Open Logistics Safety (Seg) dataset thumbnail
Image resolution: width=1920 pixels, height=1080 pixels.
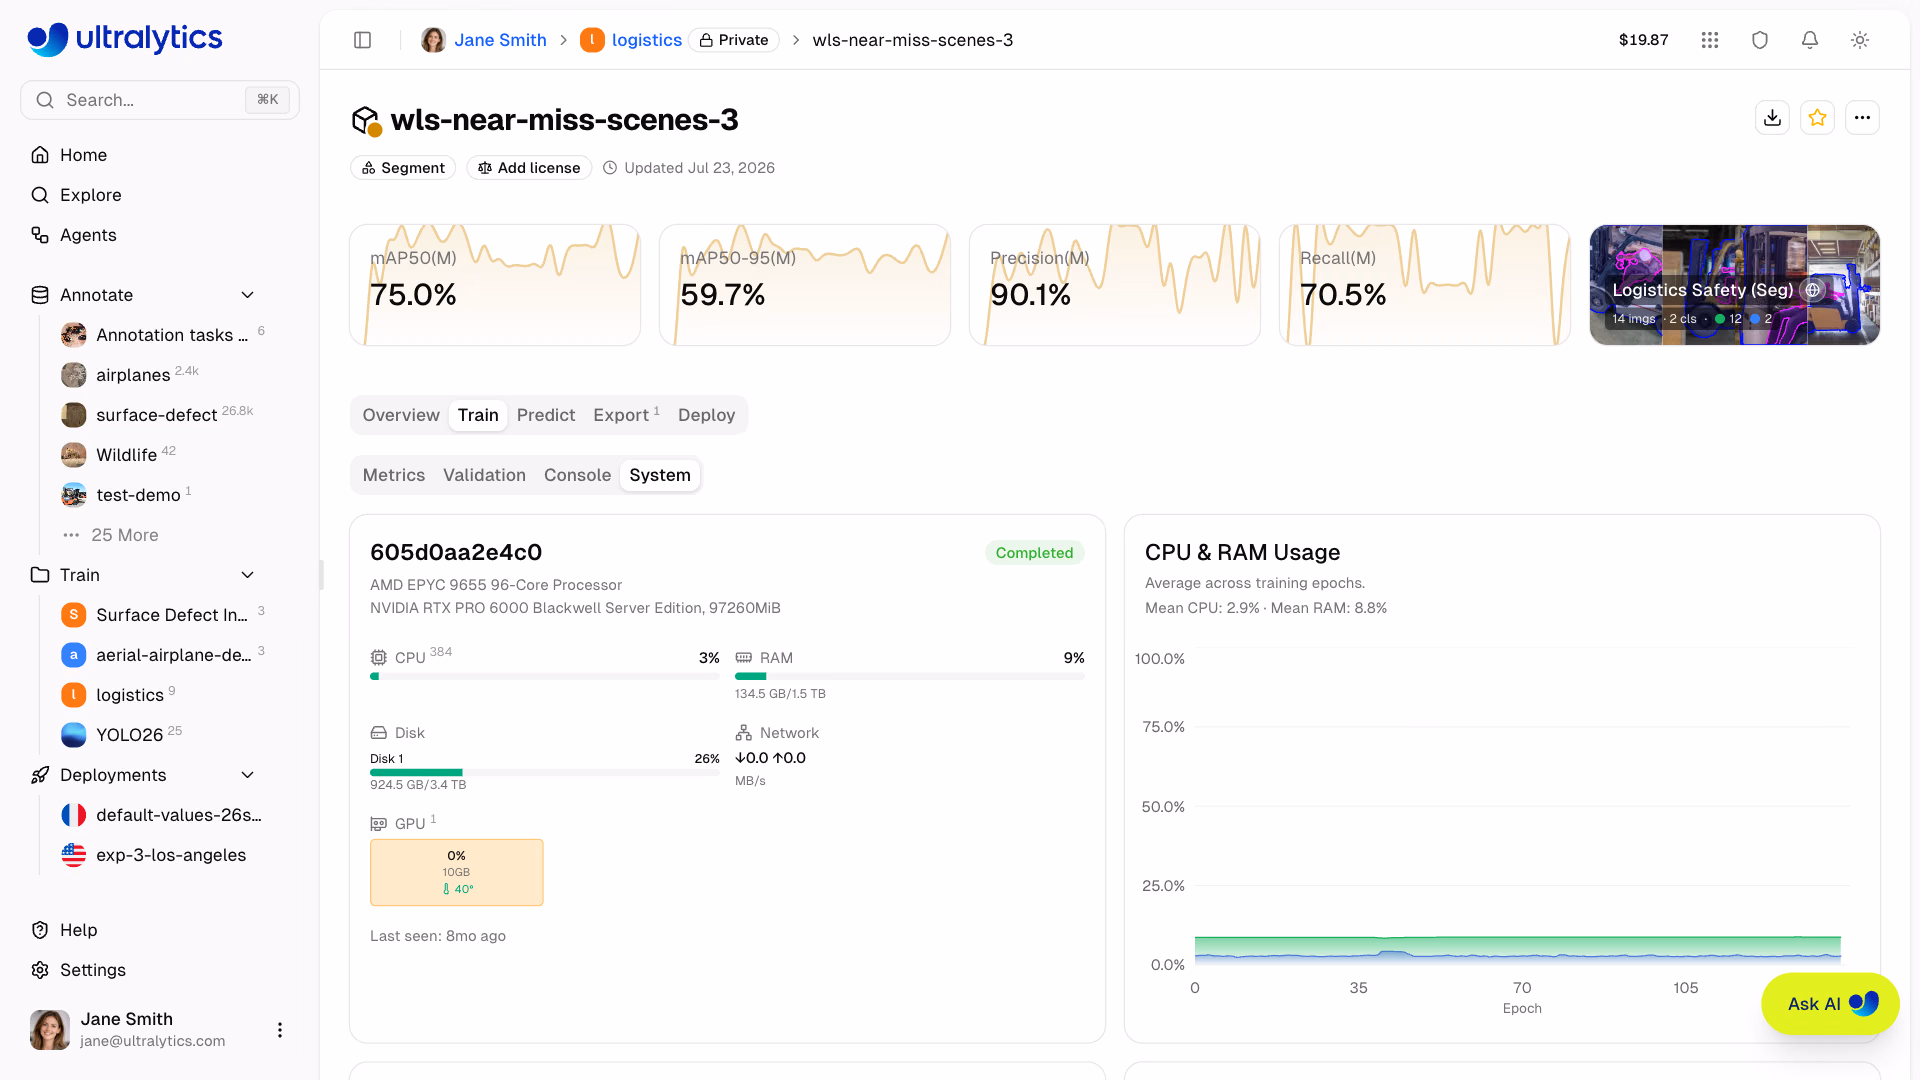1735,285
